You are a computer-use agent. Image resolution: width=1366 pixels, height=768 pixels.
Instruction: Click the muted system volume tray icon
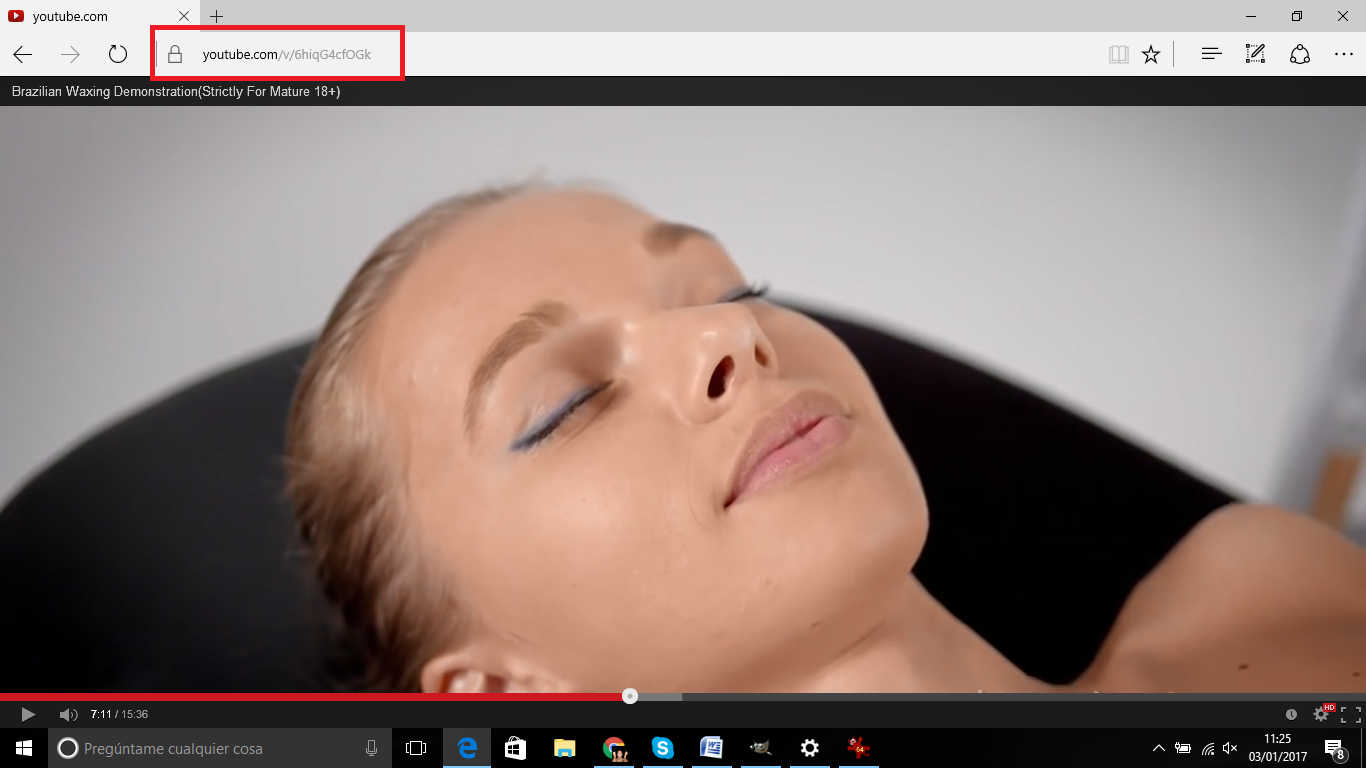tap(1231, 748)
